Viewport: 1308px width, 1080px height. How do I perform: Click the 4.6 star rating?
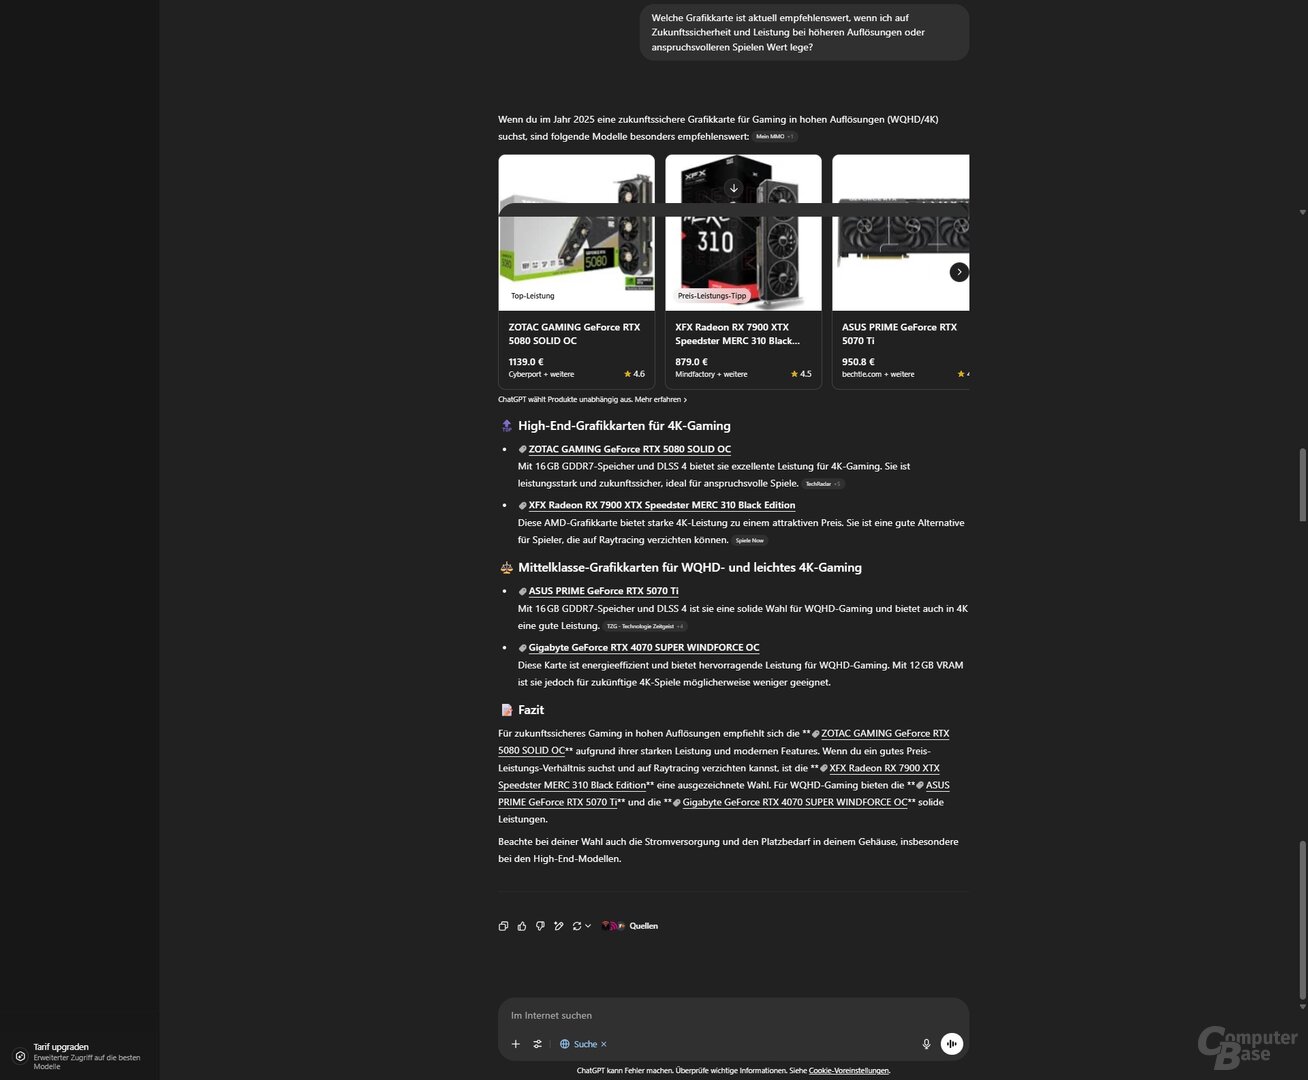coord(634,374)
